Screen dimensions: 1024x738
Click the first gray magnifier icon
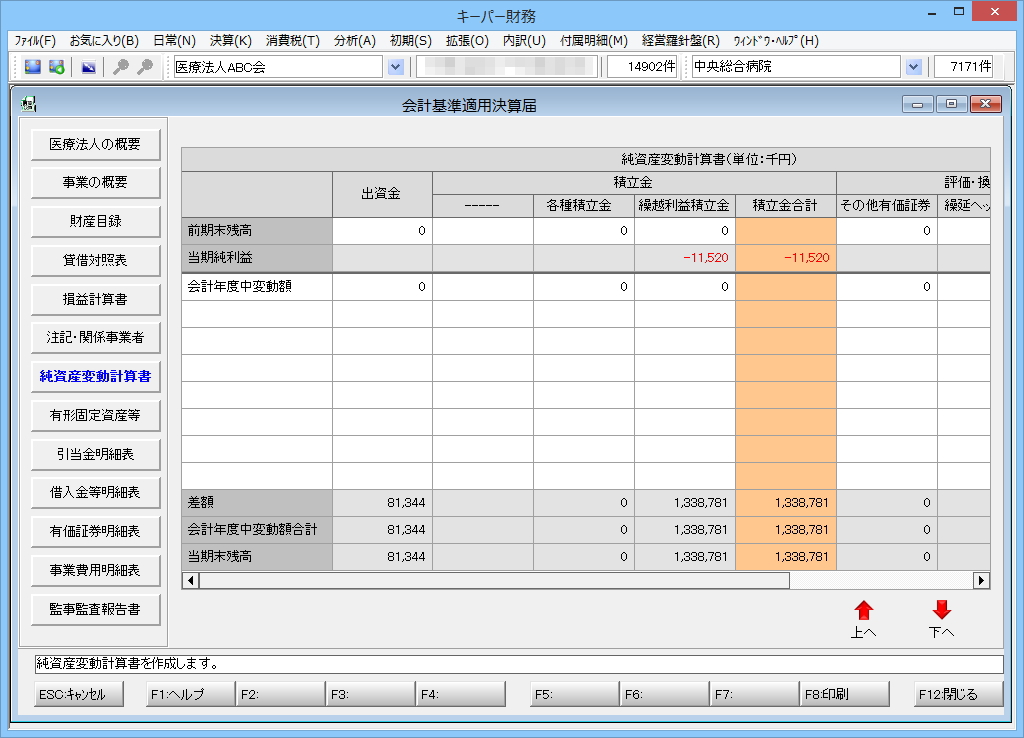coord(121,67)
